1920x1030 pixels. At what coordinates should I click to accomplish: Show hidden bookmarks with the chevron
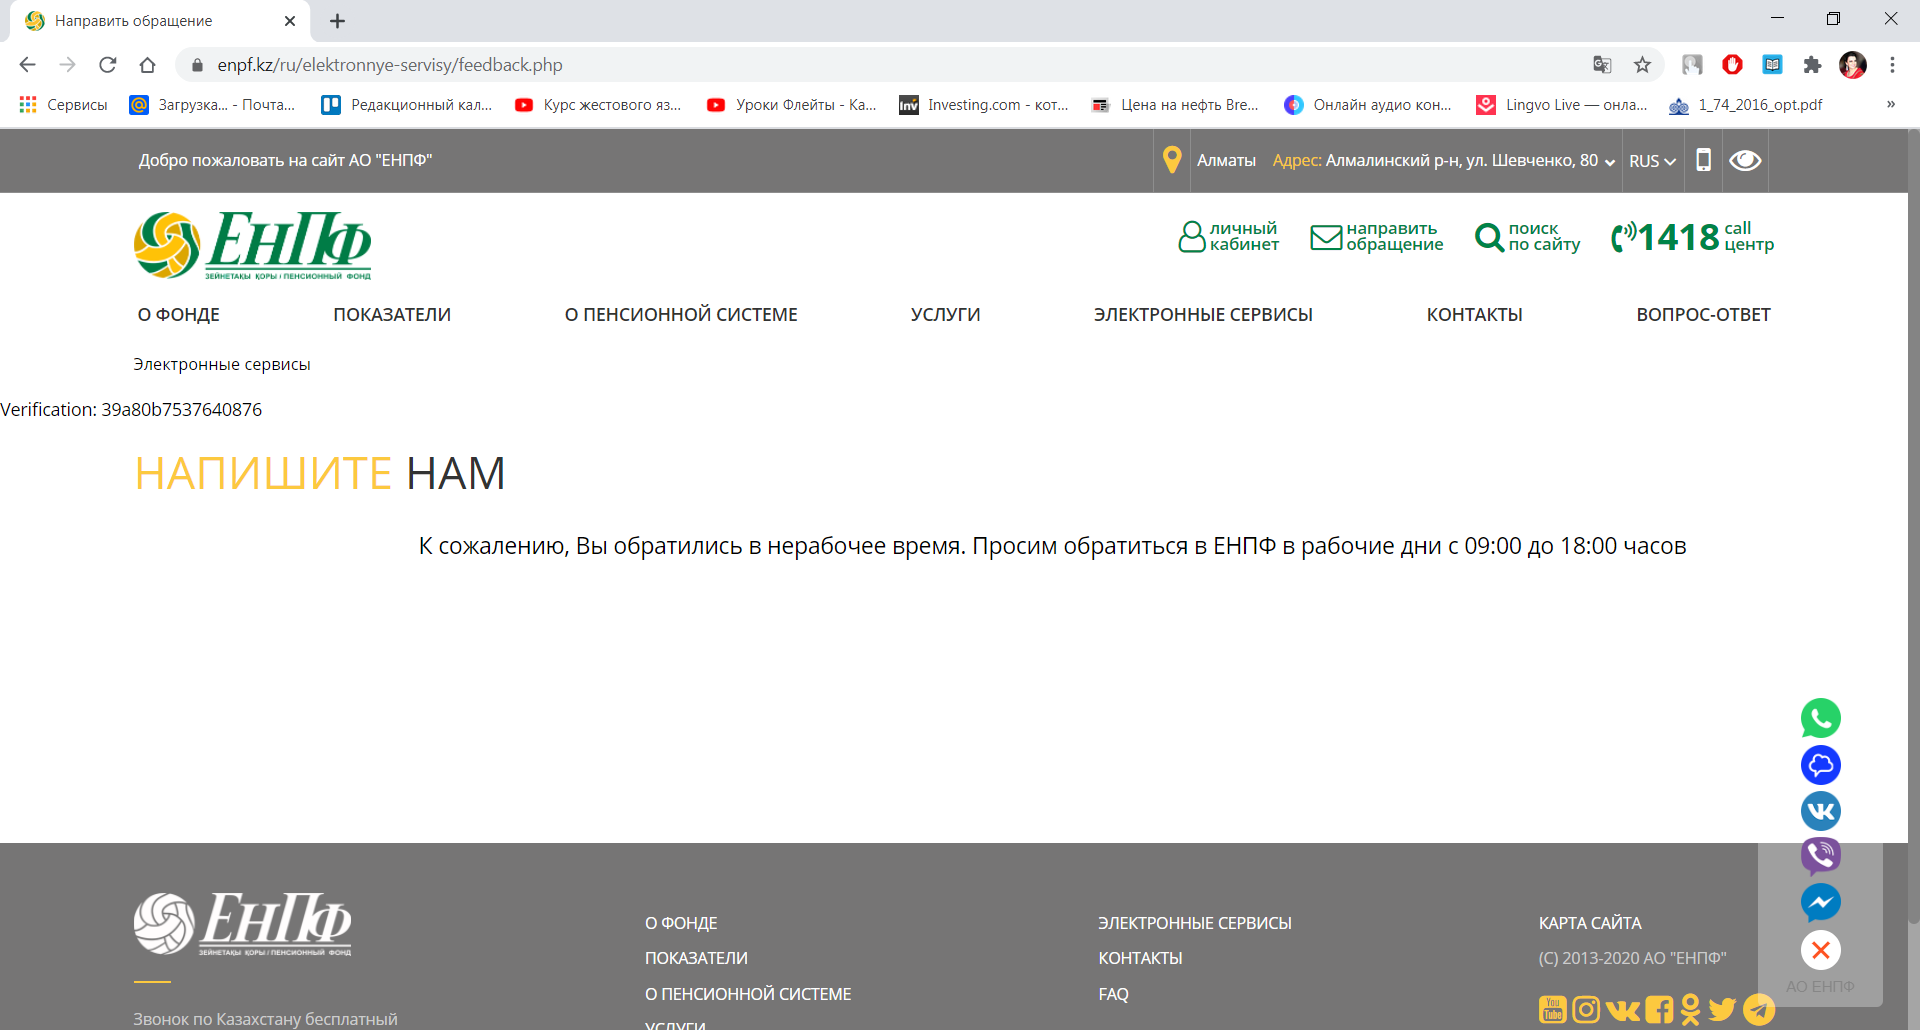pos(1890,104)
